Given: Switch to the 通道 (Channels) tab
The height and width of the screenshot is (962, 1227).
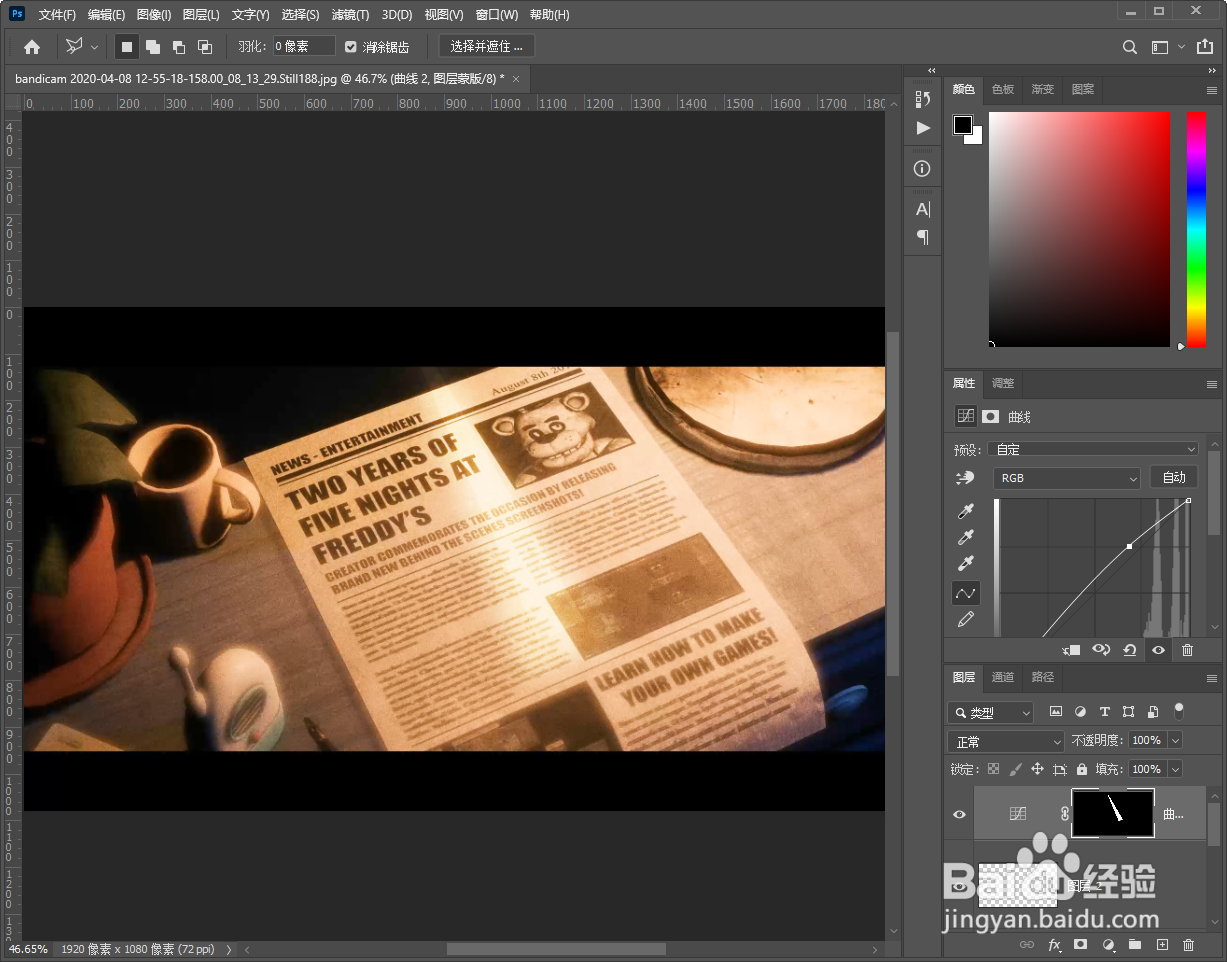Looking at the screenshot, I should click(1003, 677).
